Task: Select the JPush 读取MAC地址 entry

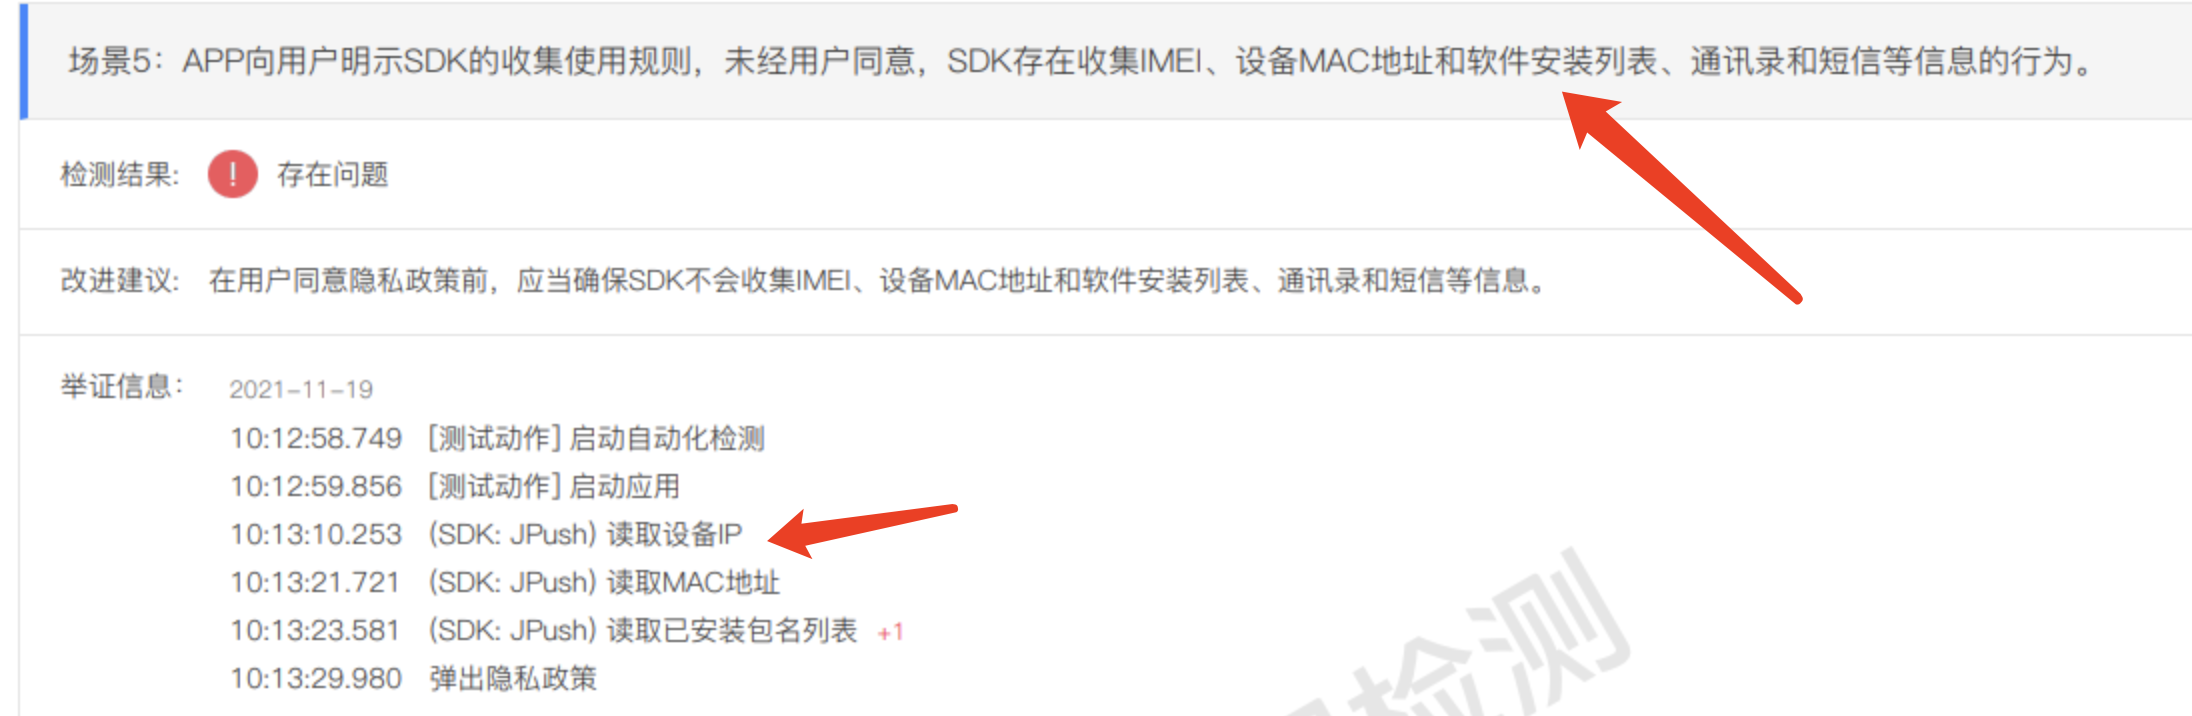Action: tap(505, 582)
